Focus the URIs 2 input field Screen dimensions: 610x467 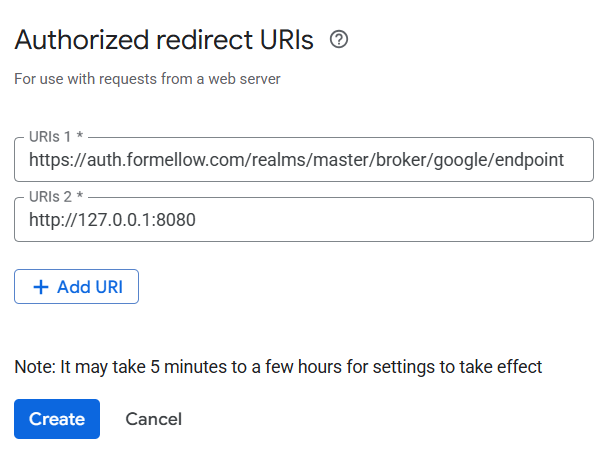click(x=304, y=219)
